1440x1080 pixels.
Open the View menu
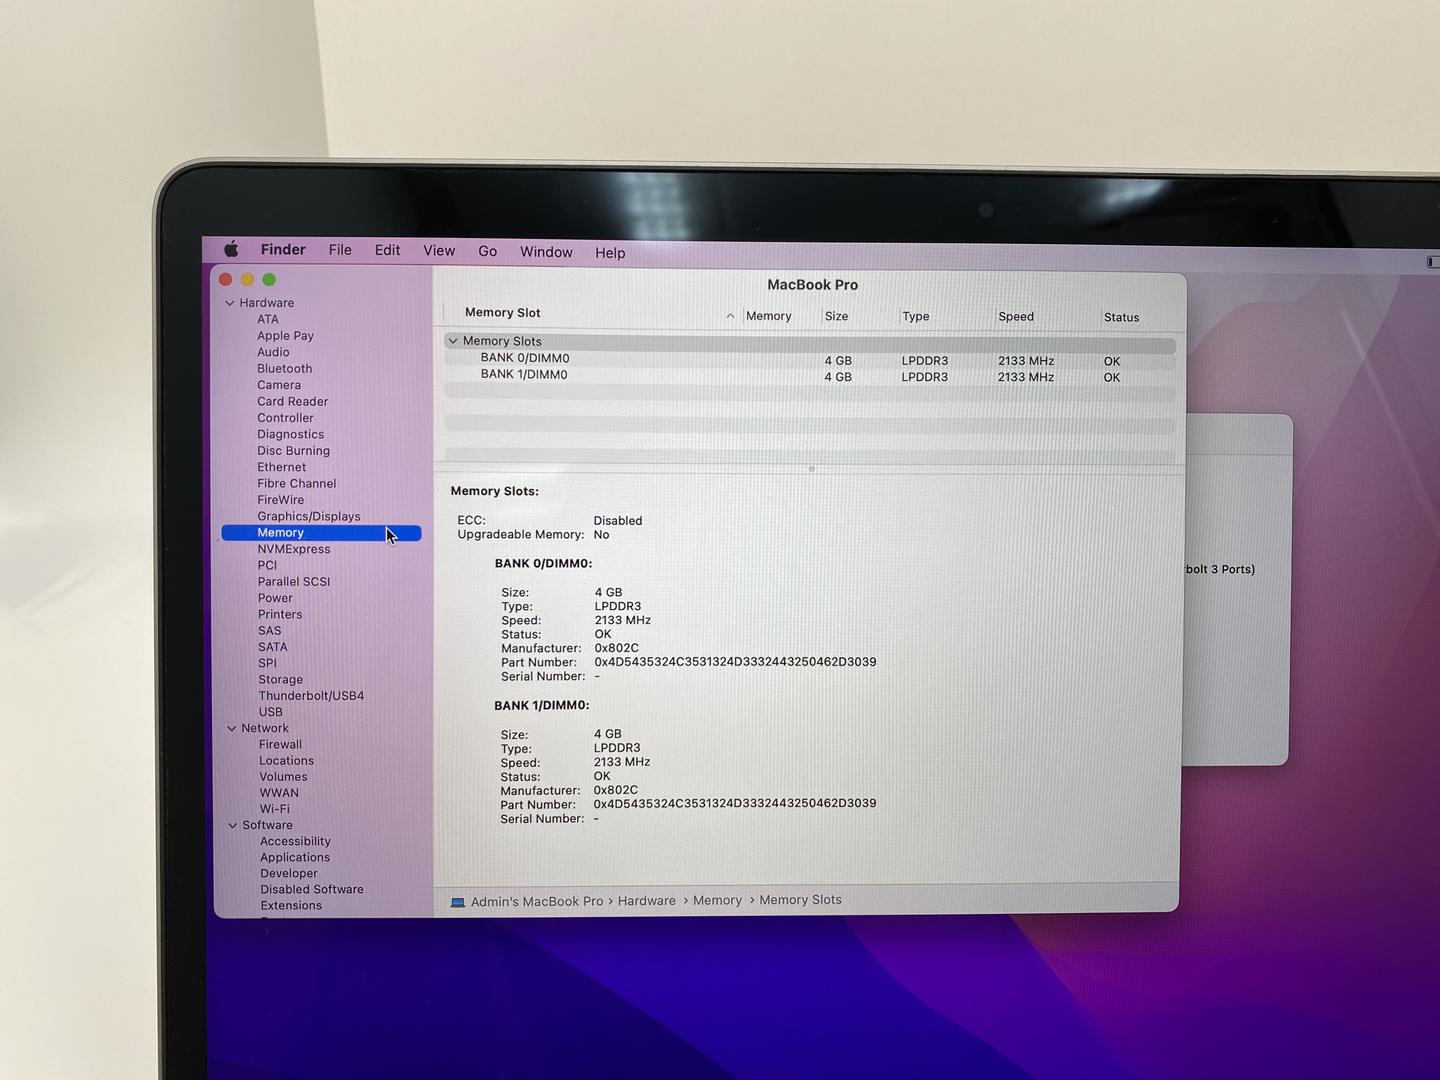[x=439, y=251]
